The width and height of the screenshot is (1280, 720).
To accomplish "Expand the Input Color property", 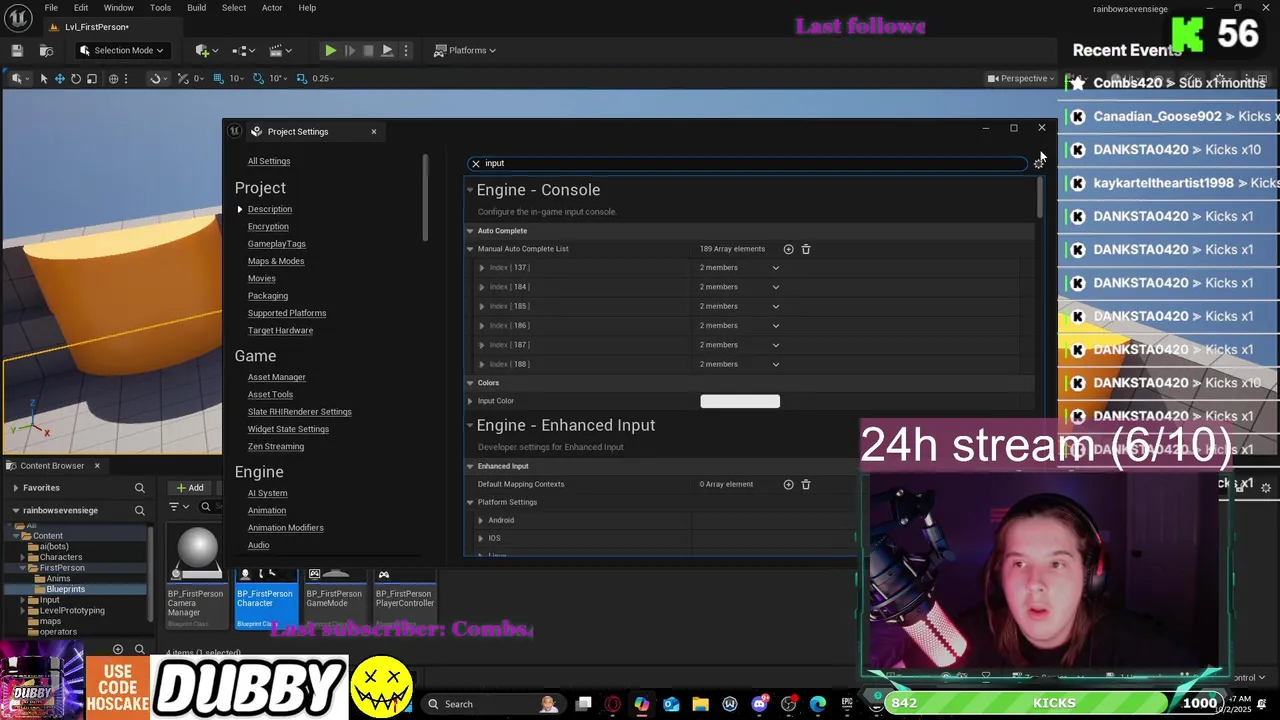I will (470, 401).
